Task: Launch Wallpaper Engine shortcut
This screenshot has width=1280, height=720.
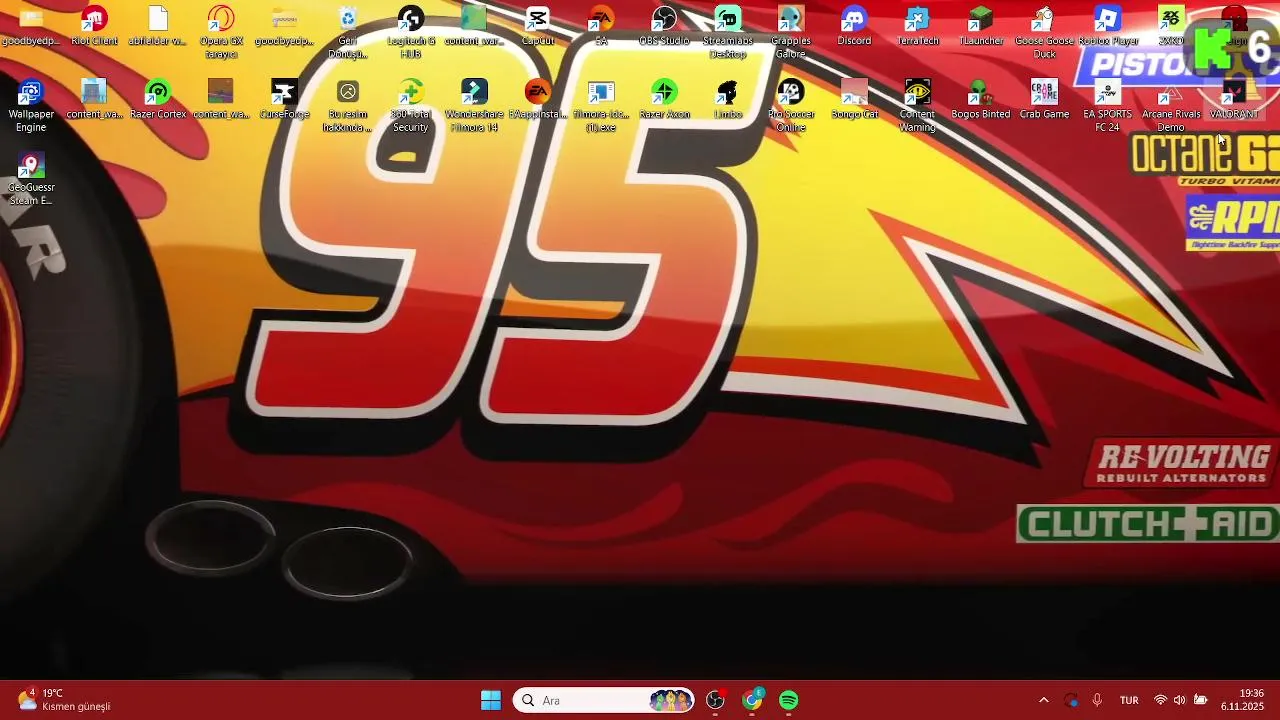Action: [x=31, y=106]
